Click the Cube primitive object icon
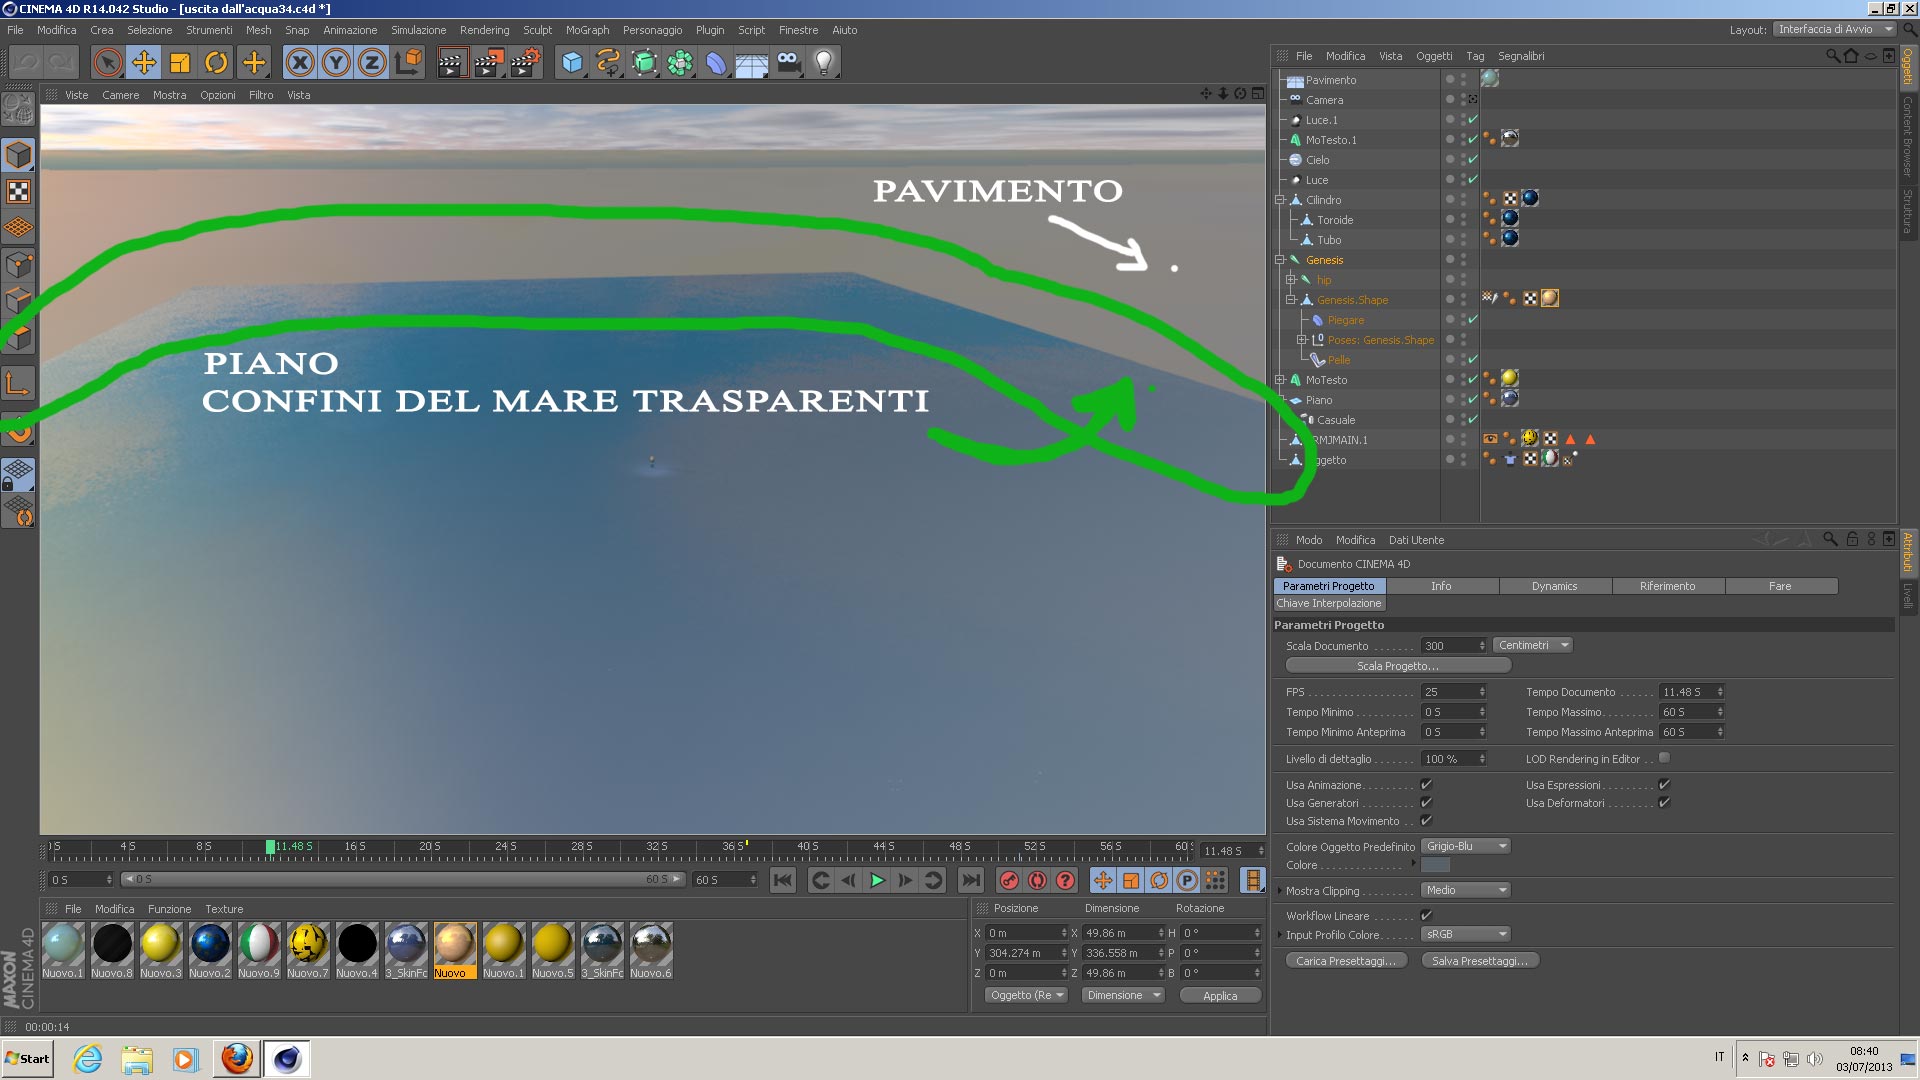The height and width of the screenshot is (1080, 1920). point(572,63)
